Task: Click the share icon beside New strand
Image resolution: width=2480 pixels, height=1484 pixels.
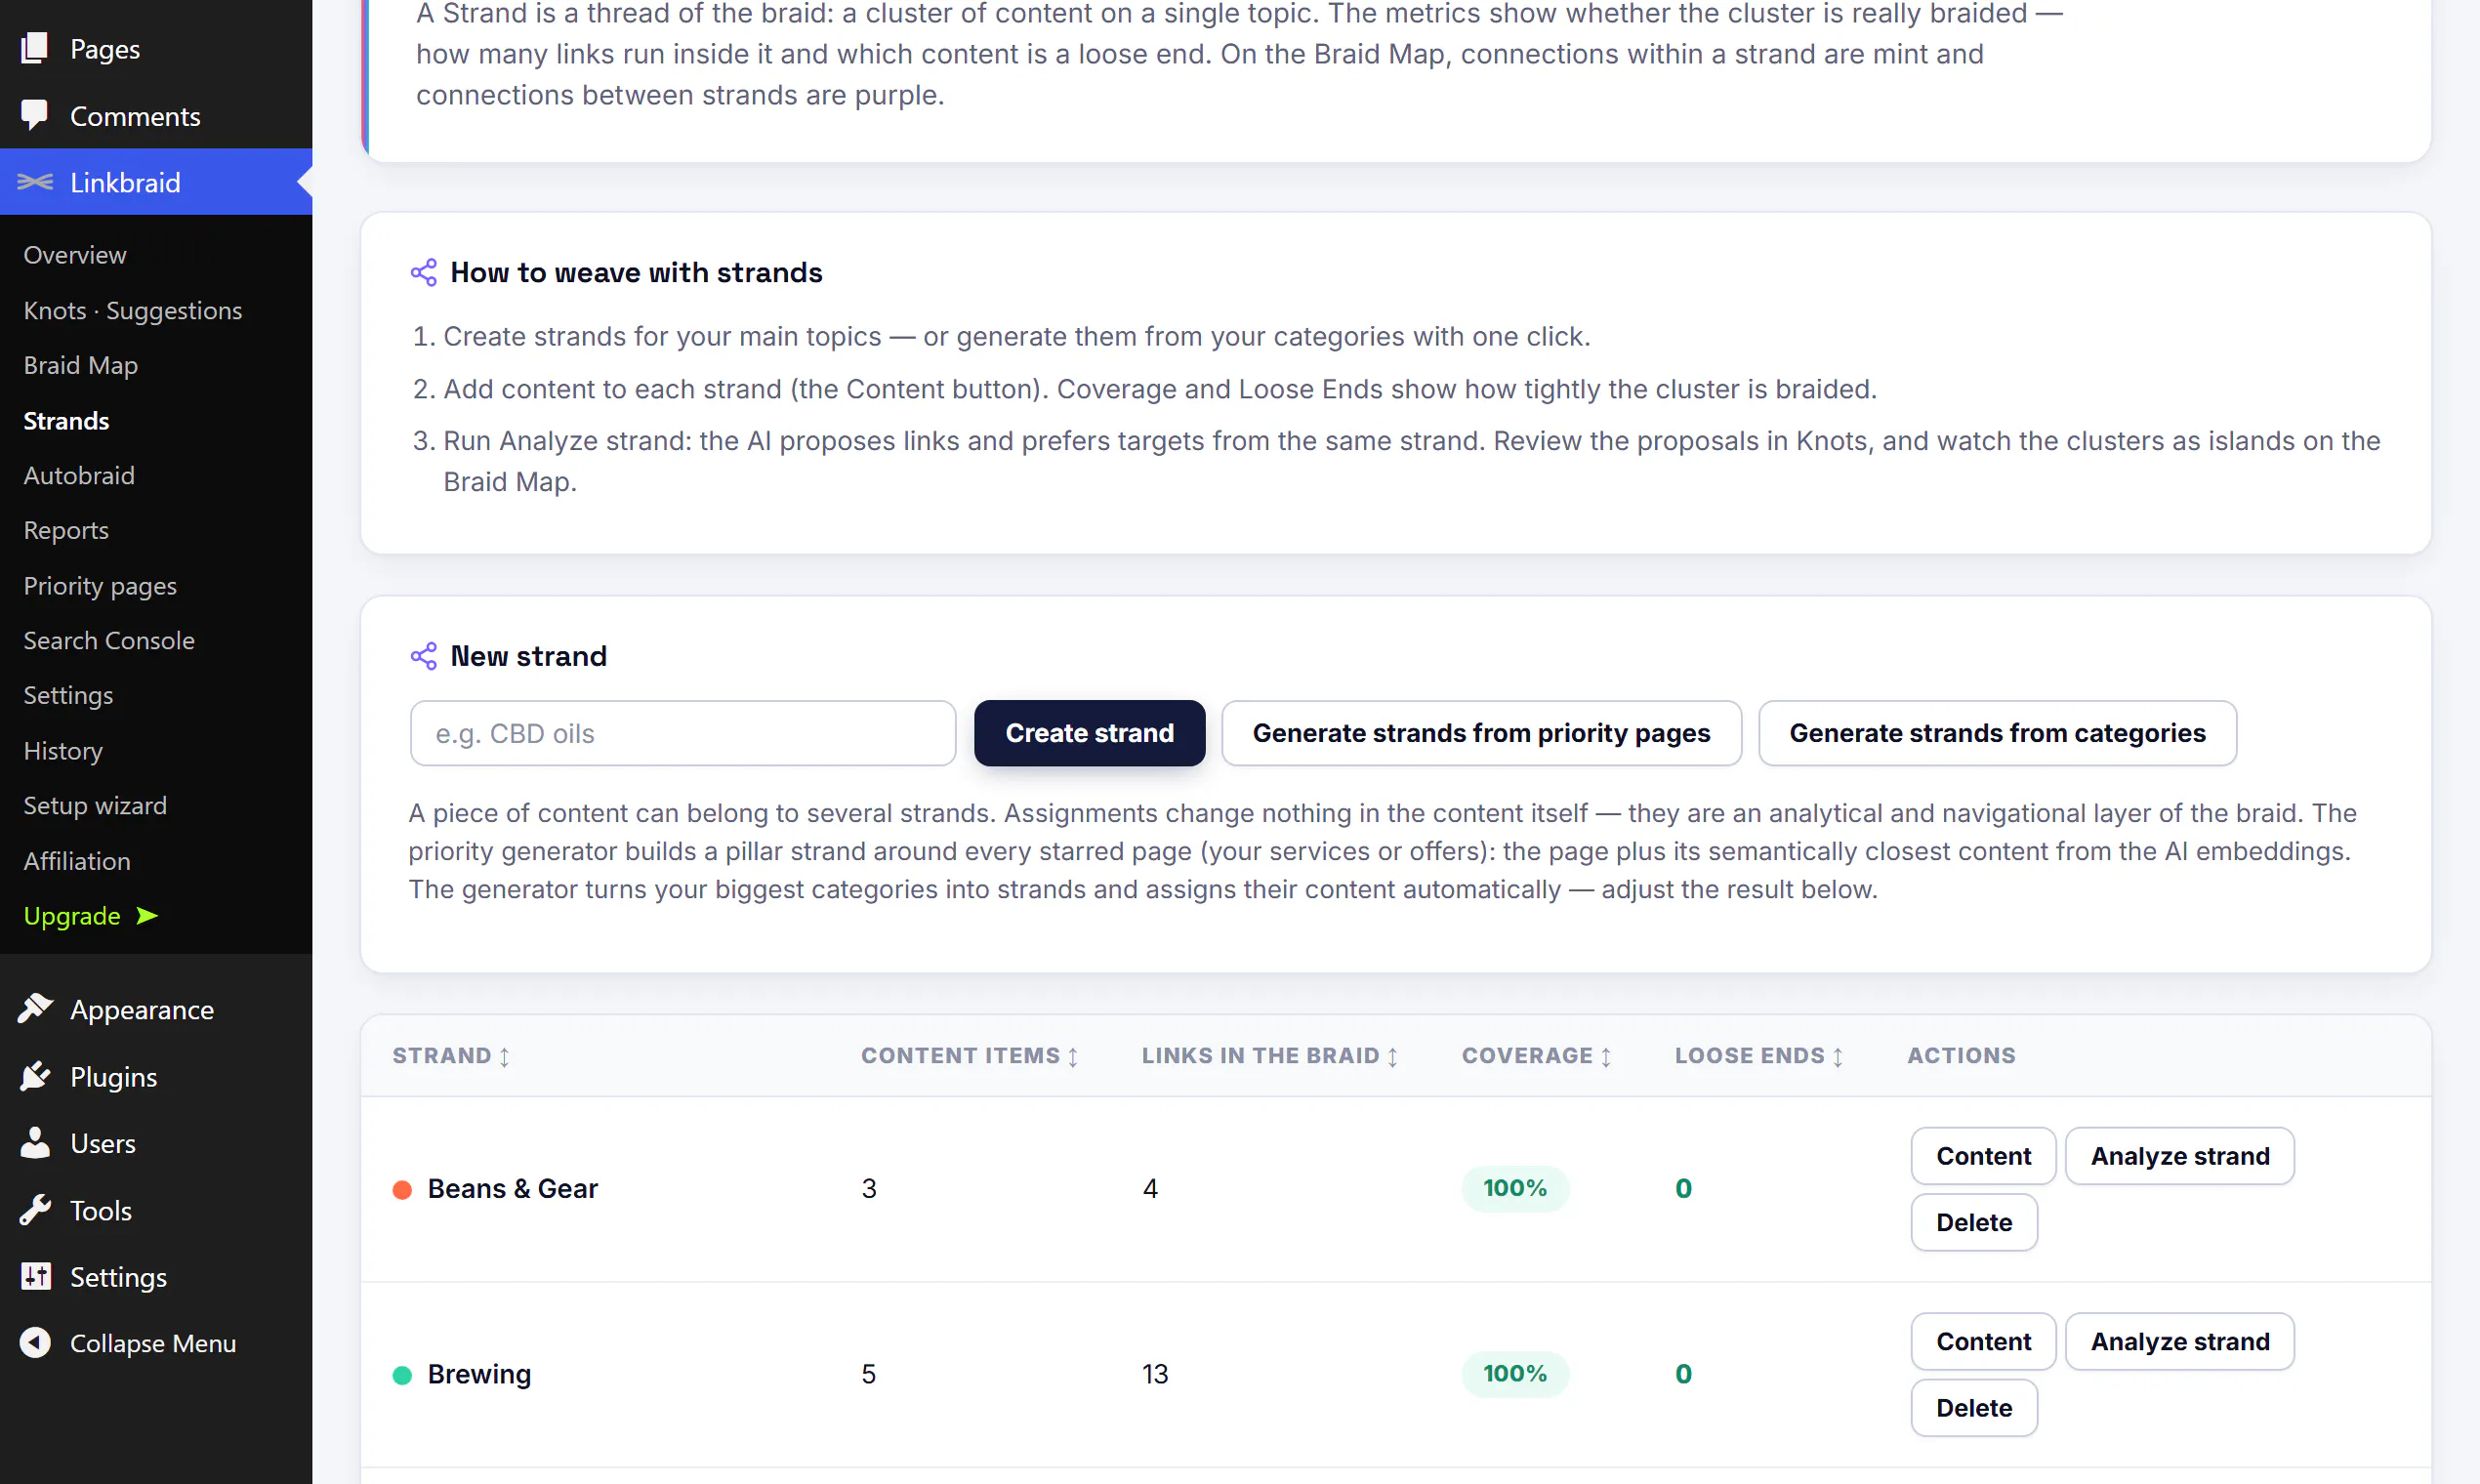Action: tap(424, 656)
